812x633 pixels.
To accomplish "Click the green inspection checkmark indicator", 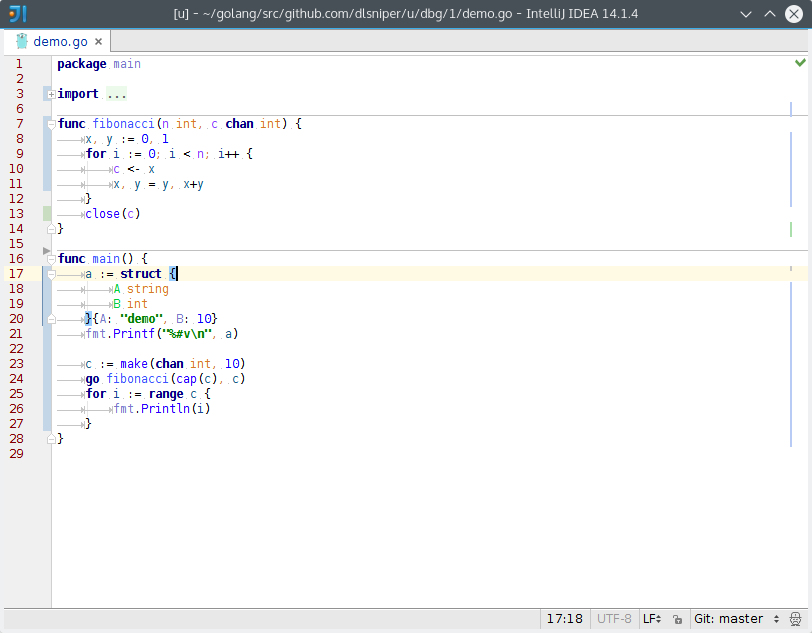I will pyautogui.click(x=800, y=63).
